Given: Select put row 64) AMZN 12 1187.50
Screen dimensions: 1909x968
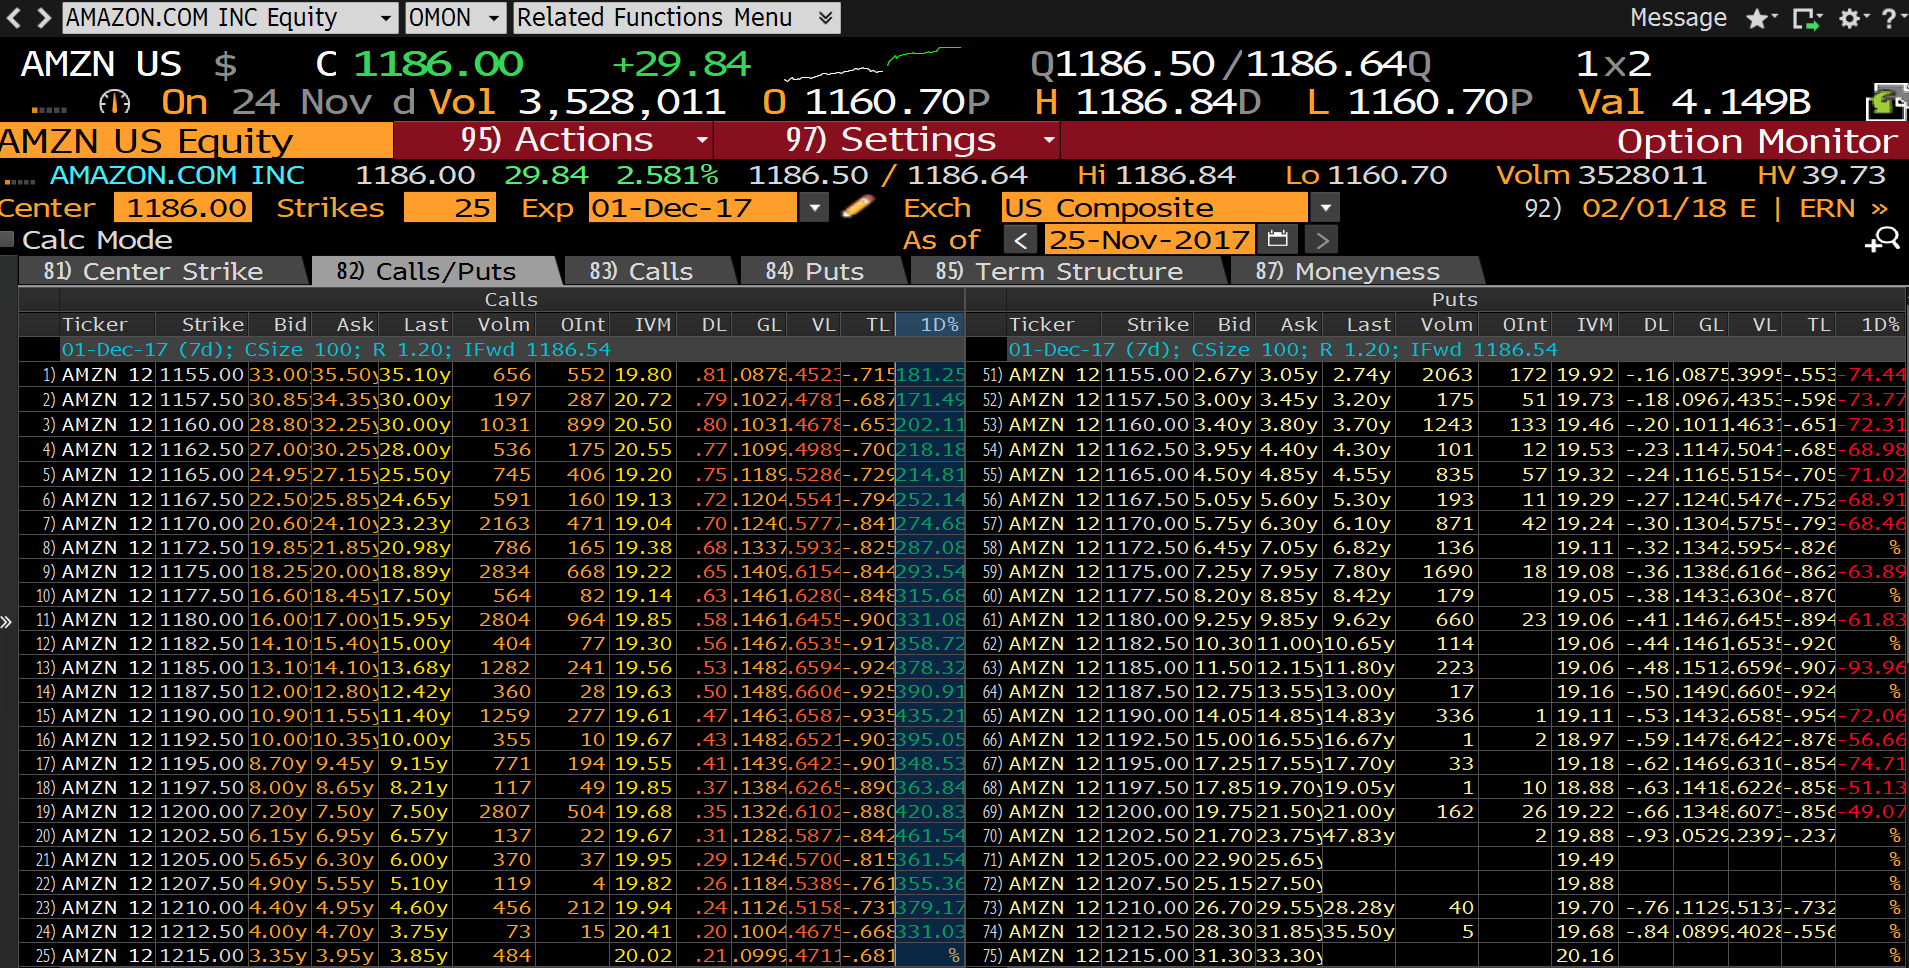Looking at the screenshot, I should (1437, 692).
